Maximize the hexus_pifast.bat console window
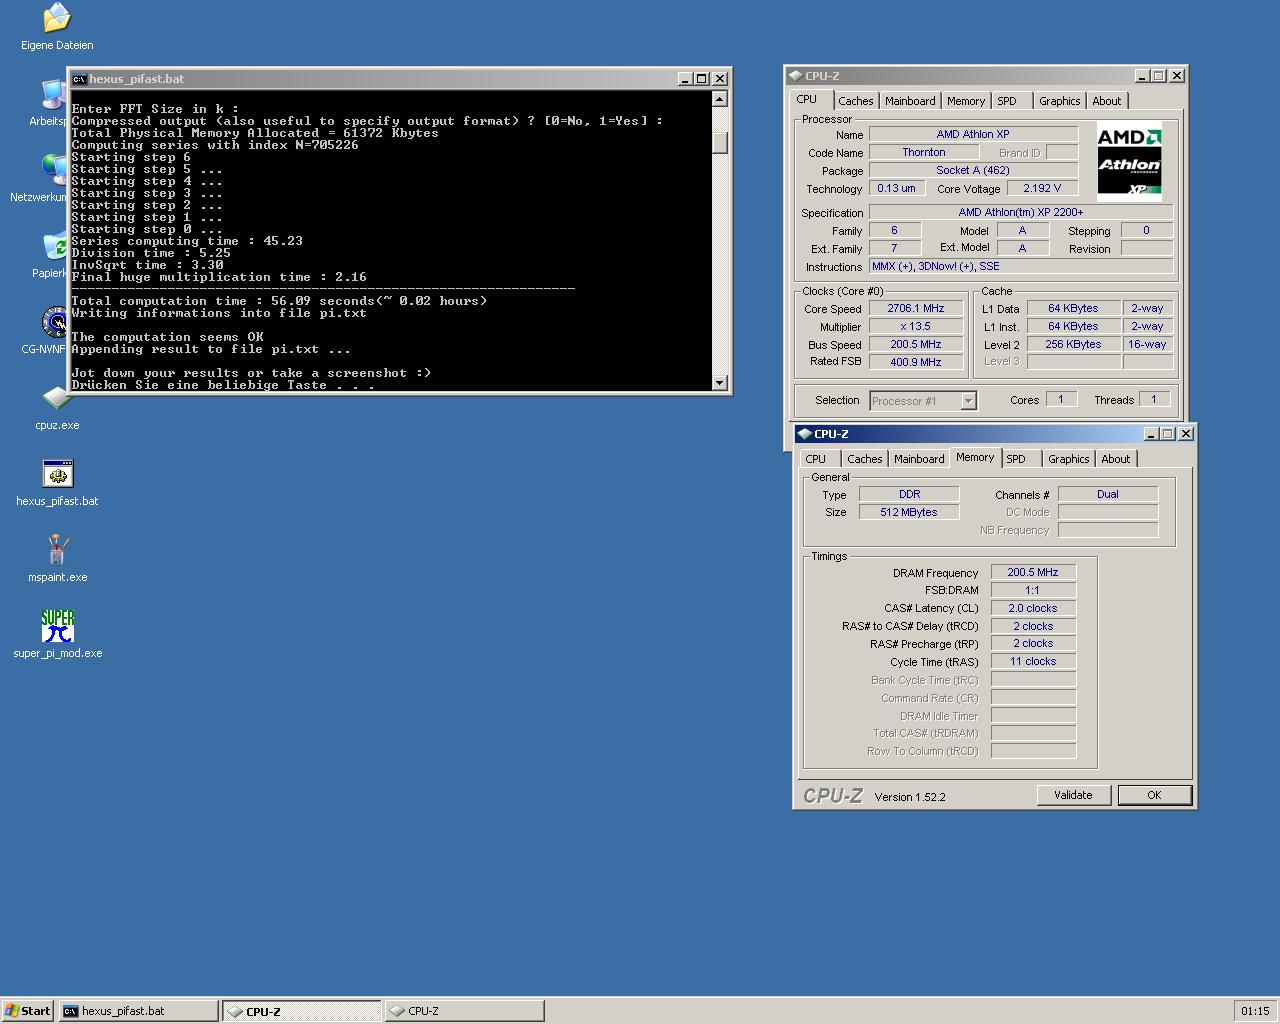The image size is (1280, 1024). click(701, 79)
